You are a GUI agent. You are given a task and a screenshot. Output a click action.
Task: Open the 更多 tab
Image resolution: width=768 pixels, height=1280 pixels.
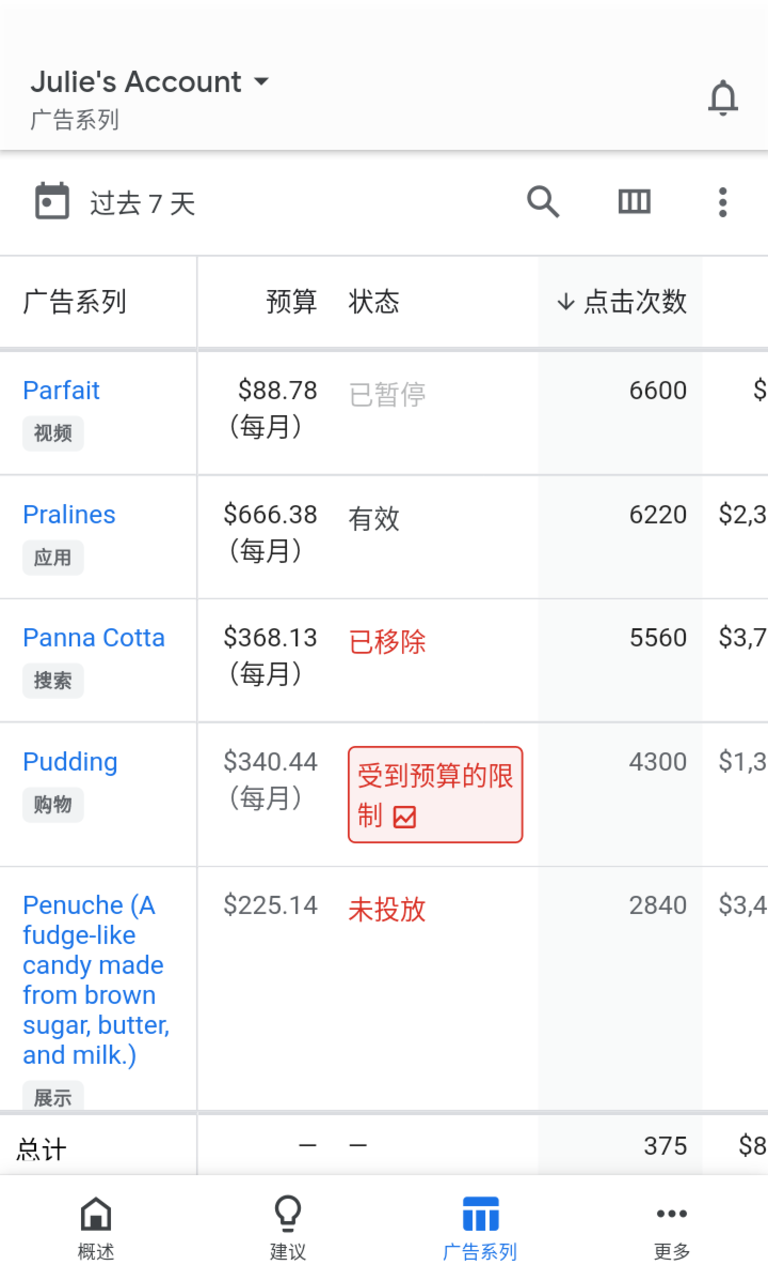pyautogui.click(x=672, y=1227)
